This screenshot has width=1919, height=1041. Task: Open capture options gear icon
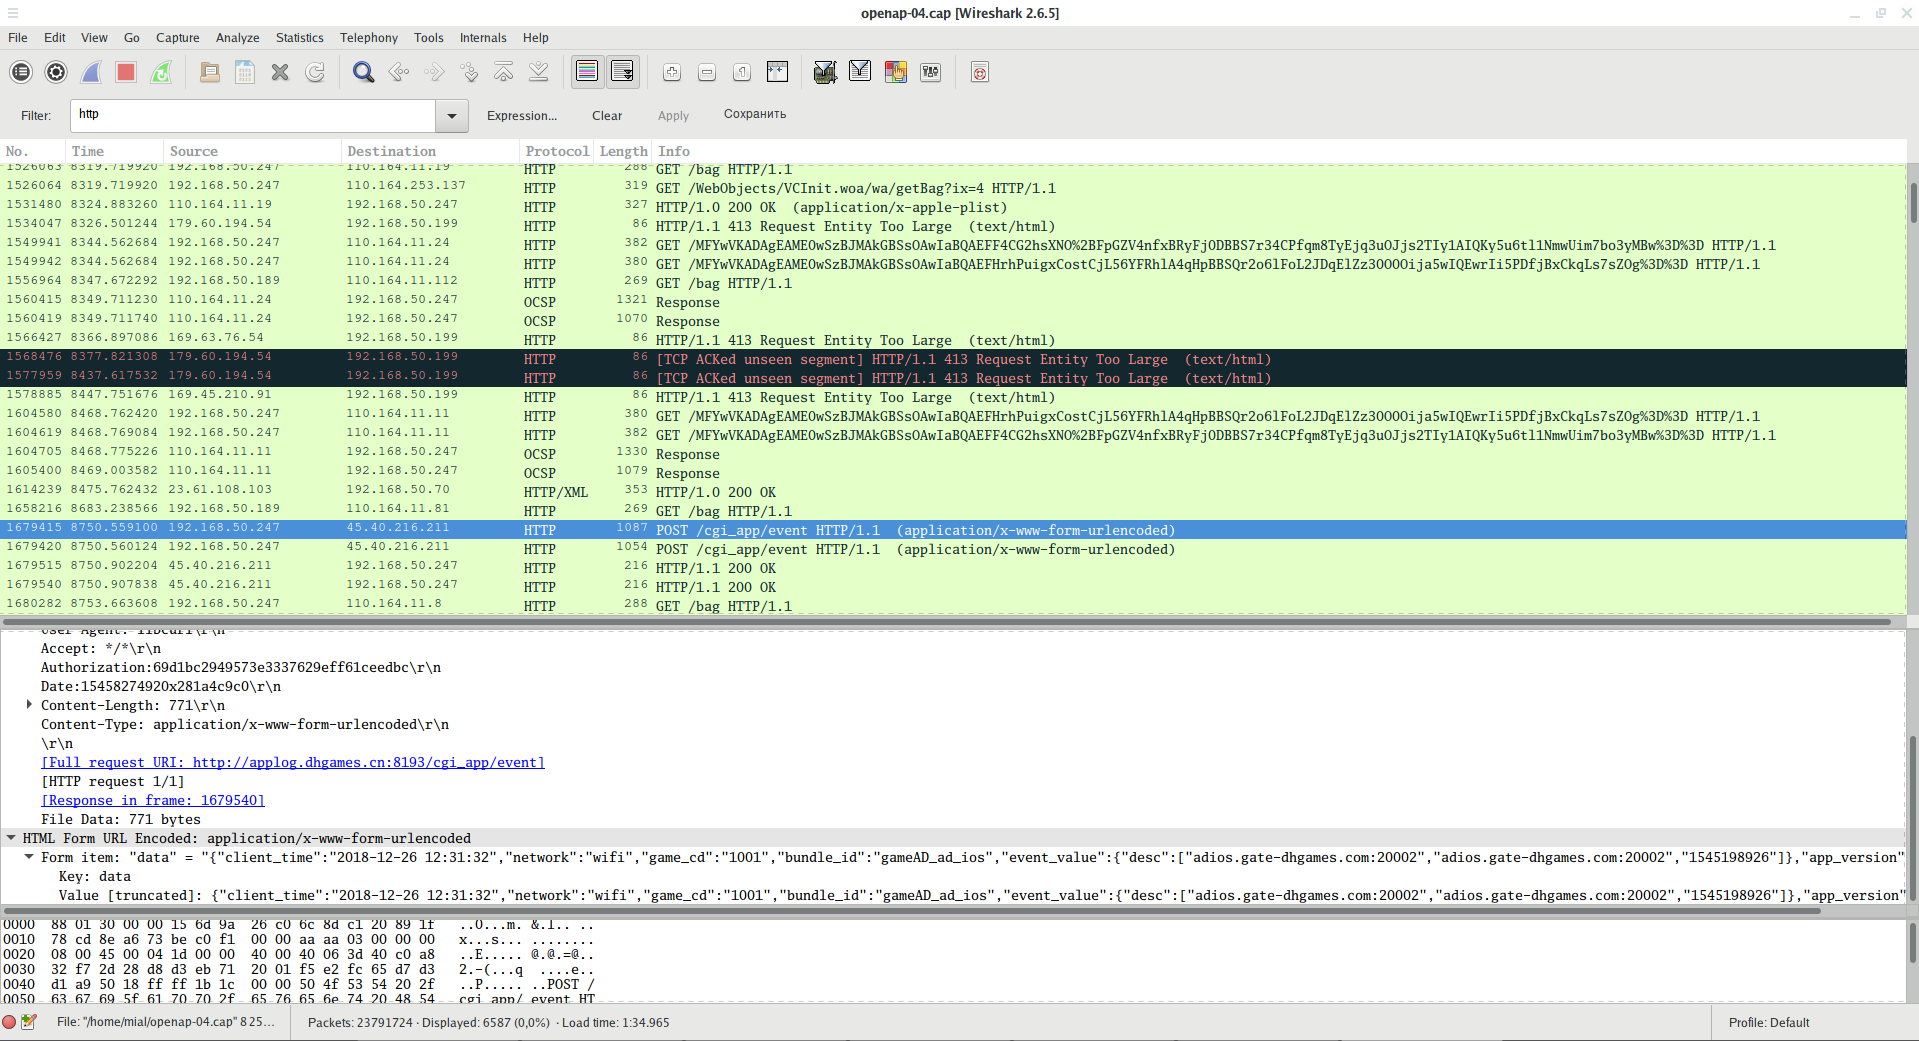tap(56, 72)
